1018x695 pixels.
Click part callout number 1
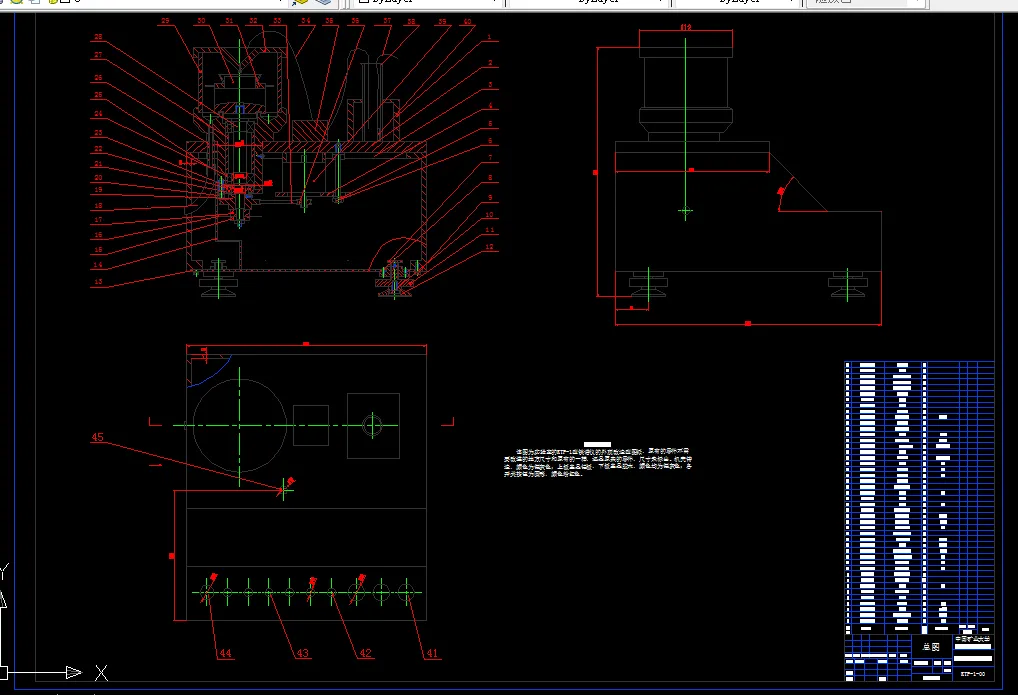pyautogui.click(x=490, y=37)
